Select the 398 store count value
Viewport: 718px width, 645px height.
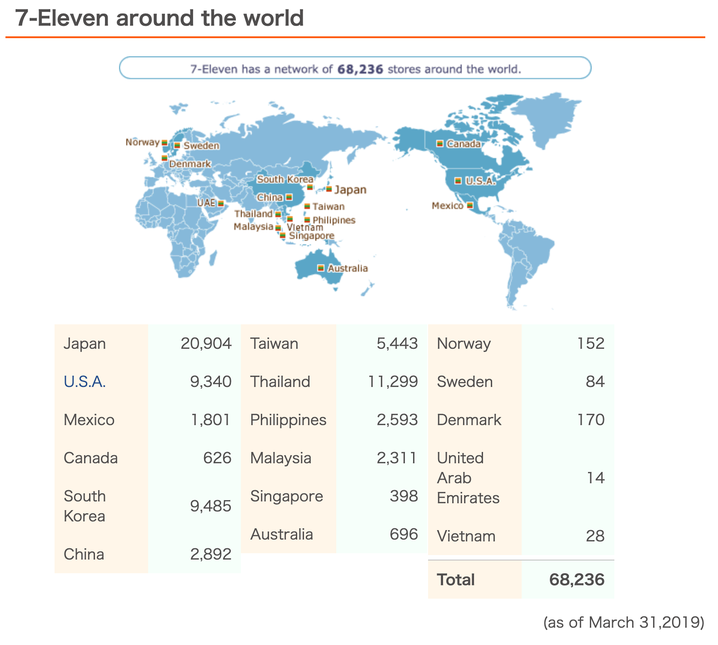pos(403,496)
